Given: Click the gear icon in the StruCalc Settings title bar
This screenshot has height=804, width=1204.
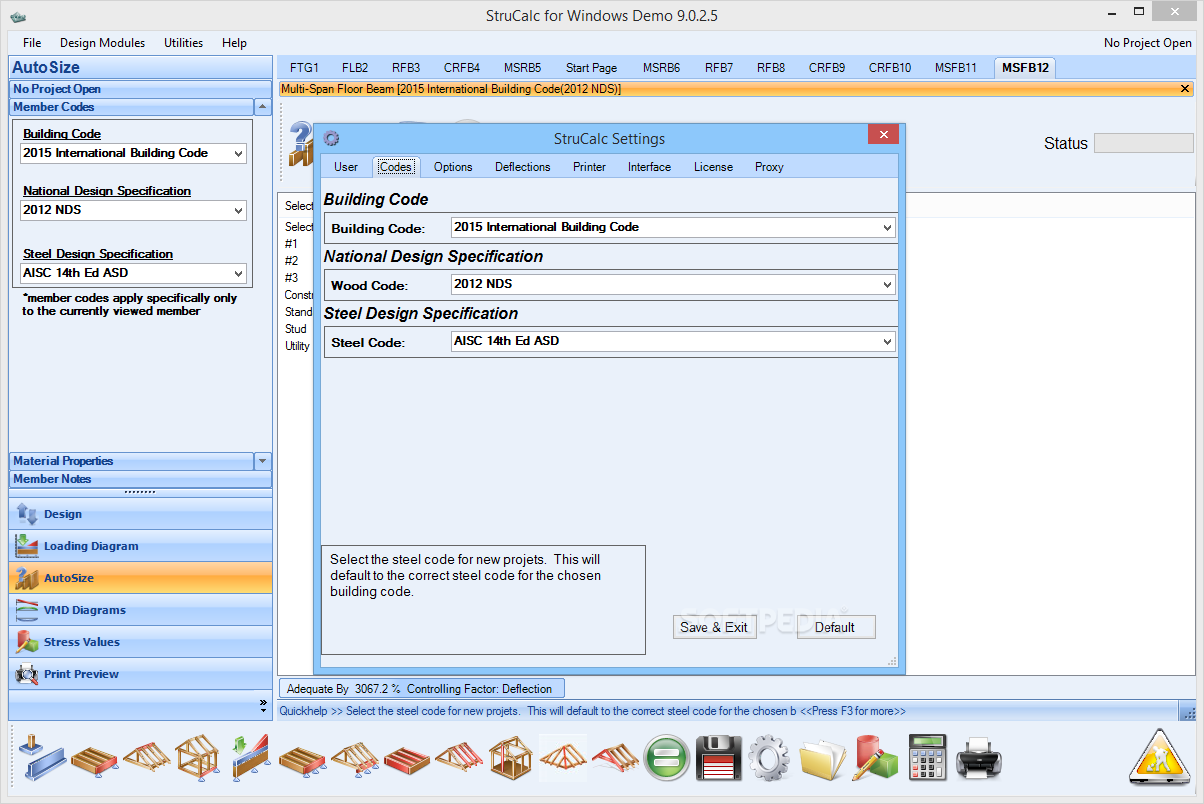Looking at the screenshot, I should 332,138.
